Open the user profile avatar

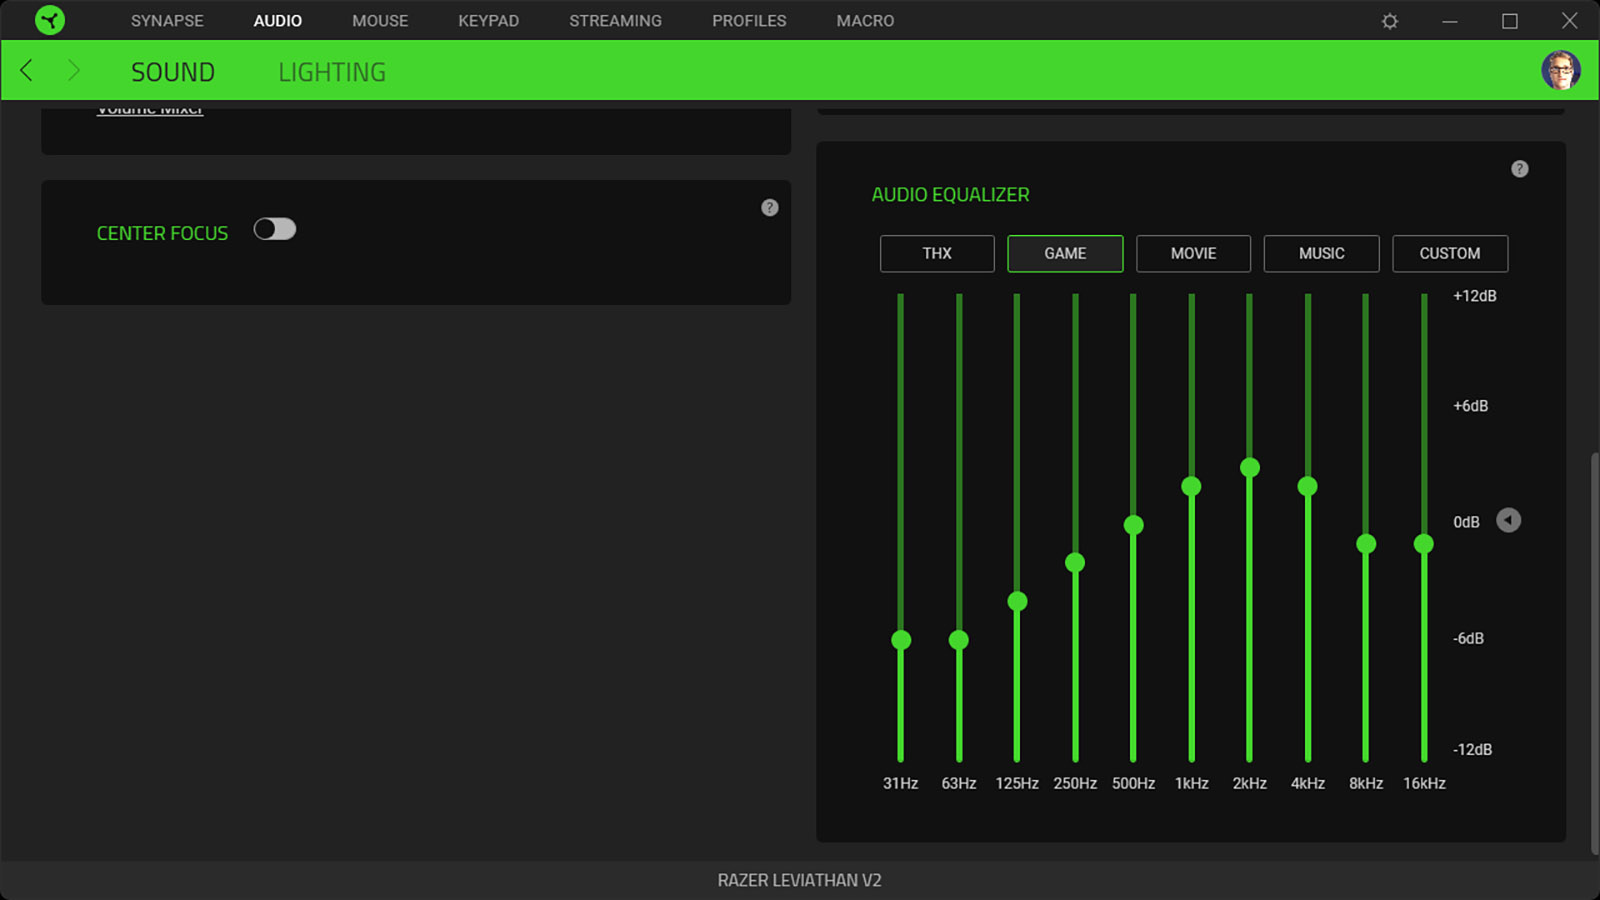(x=1560, y=70)
